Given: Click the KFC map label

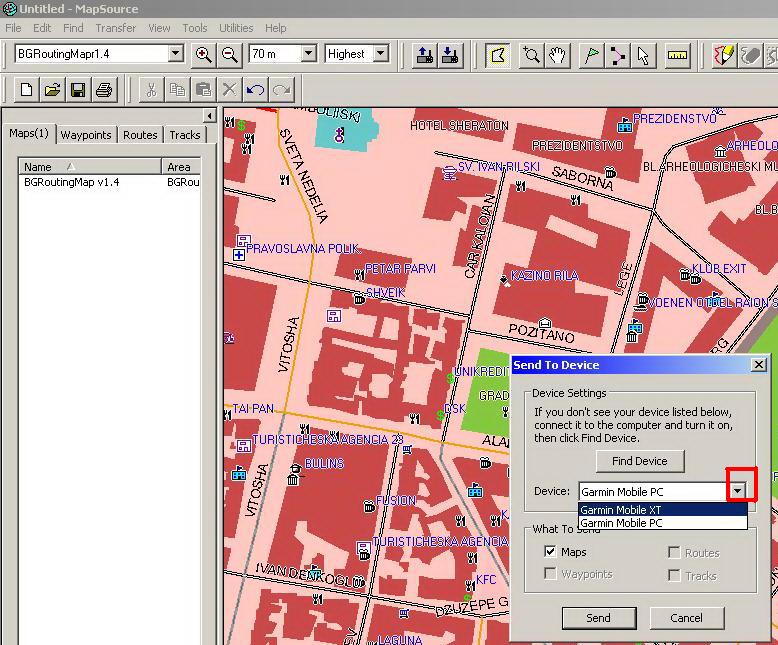Looking at the screenshot, I should 486,580.
